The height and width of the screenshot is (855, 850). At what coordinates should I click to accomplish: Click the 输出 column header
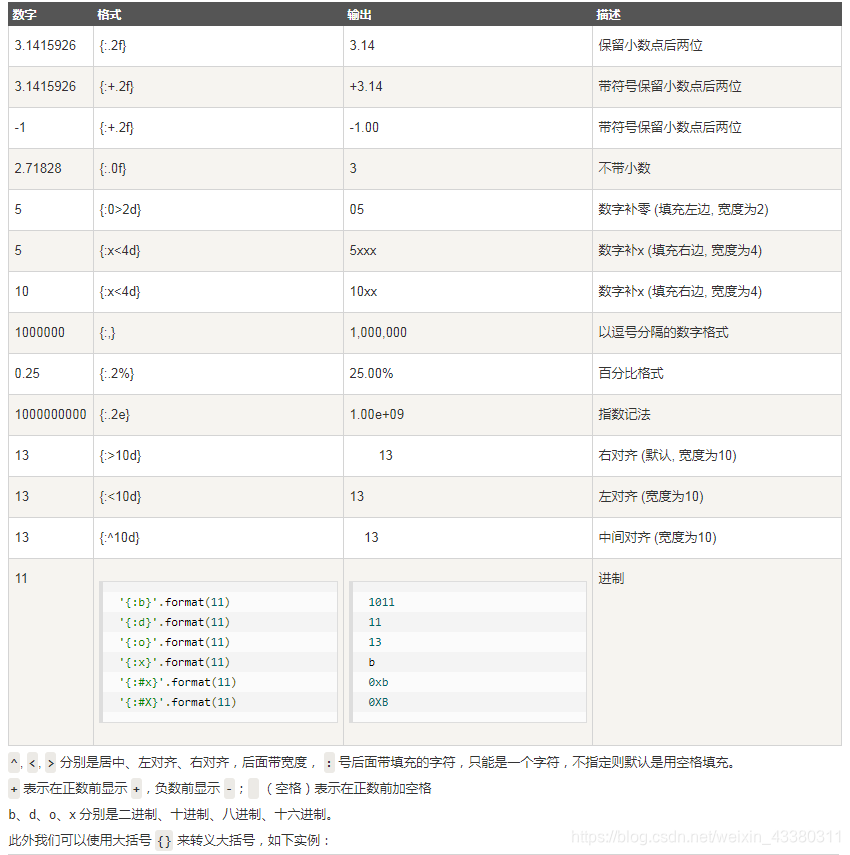coord(359,15)
